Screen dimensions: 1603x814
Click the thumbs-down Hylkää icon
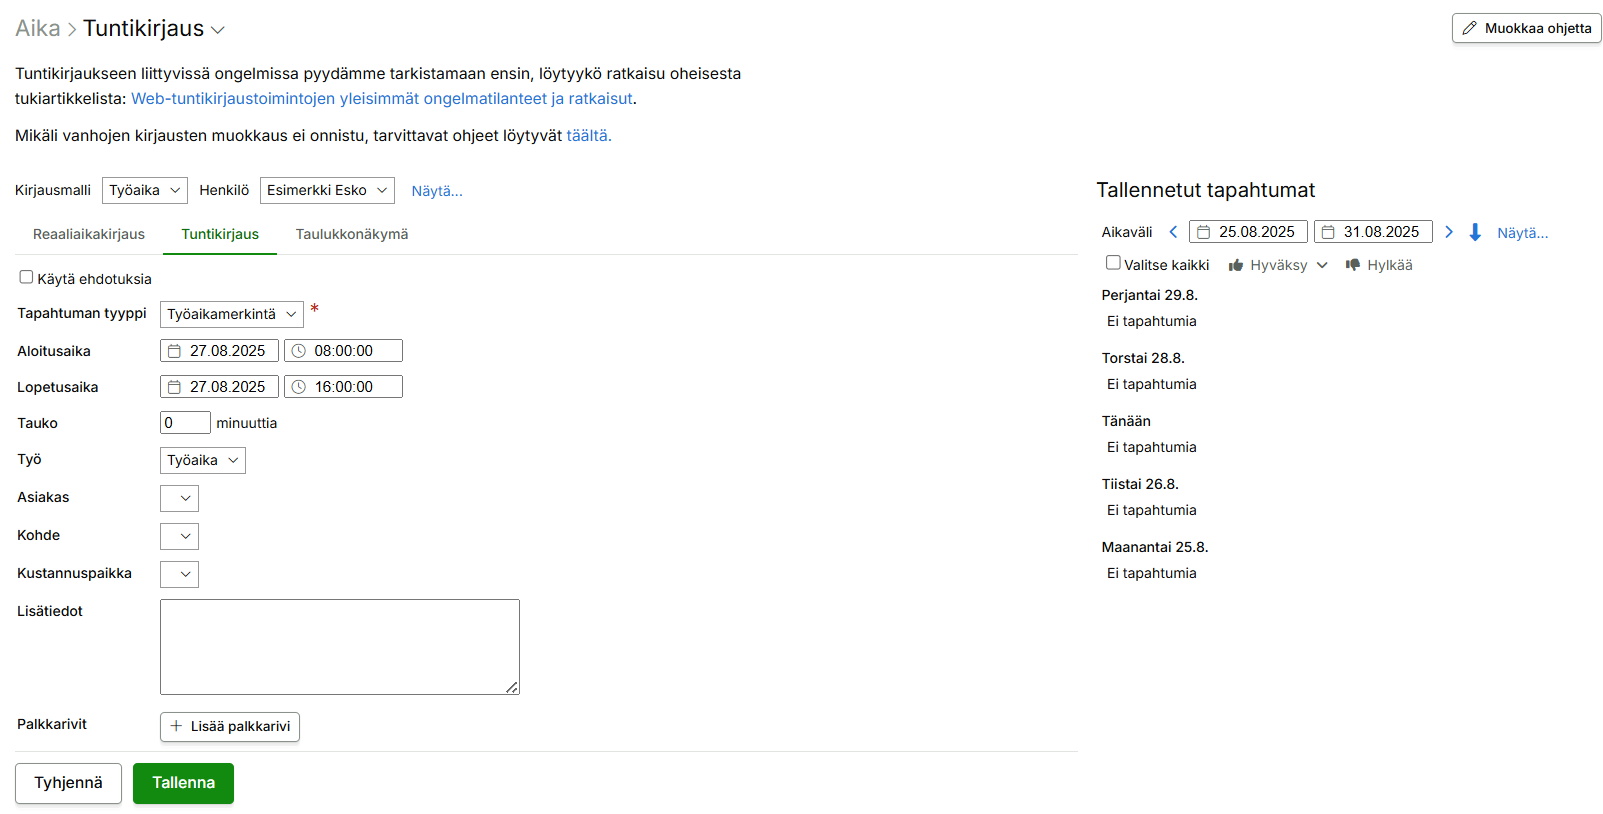[1353, 265]
